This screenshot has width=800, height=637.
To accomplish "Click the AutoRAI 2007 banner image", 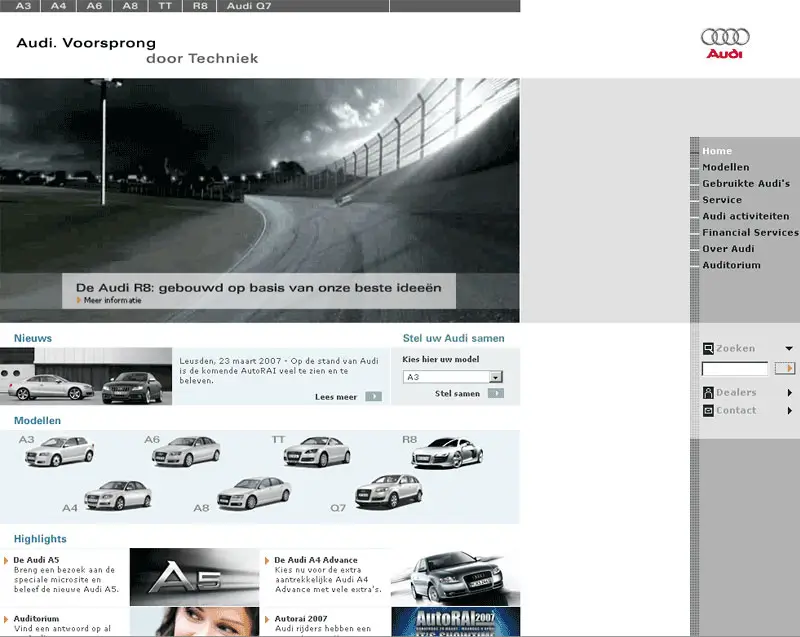I will click(456, 622).
